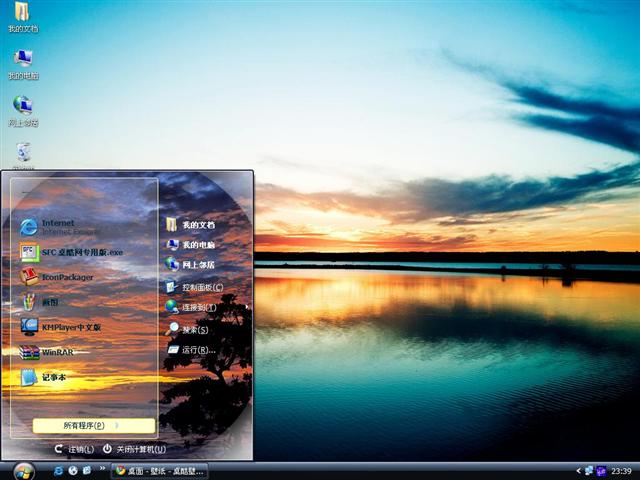Click the third Quick Launch icon
This screenshot has height=480, width=640.
(x=87, y=471)
